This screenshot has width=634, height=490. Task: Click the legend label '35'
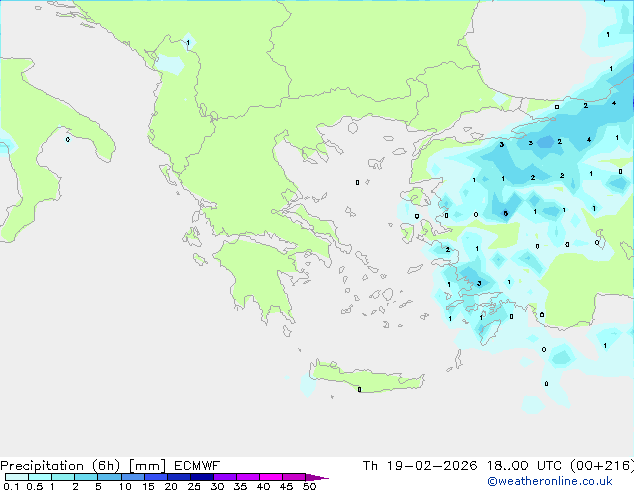click(240, 486)
